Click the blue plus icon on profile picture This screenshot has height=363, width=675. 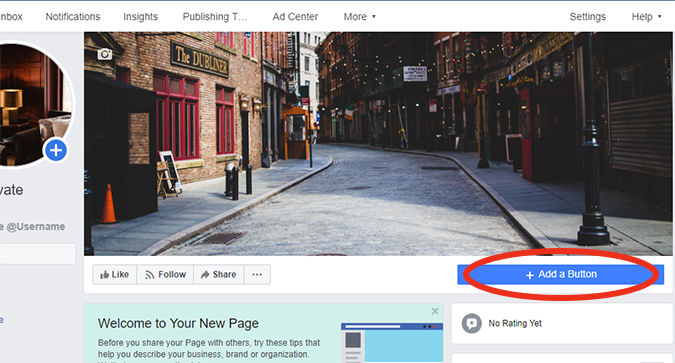click(x=56, y=150)
